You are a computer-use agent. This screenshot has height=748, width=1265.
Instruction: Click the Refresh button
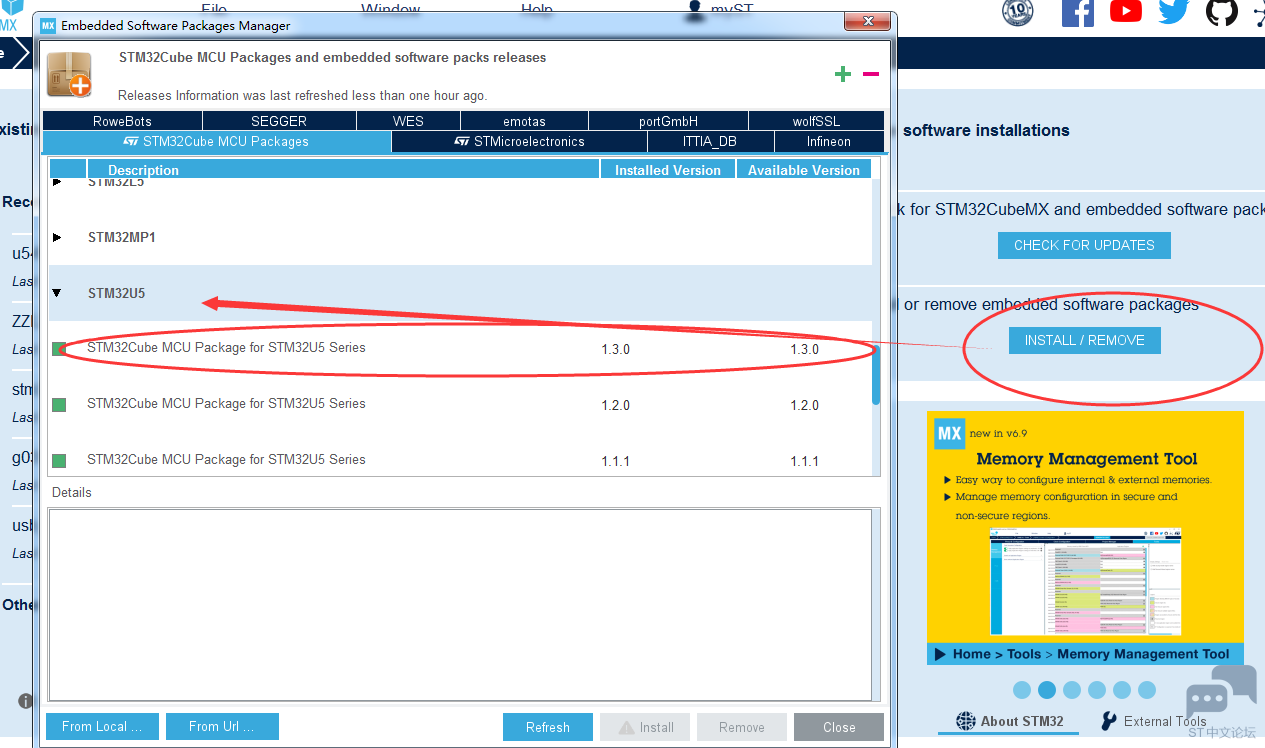coord(548,727)
